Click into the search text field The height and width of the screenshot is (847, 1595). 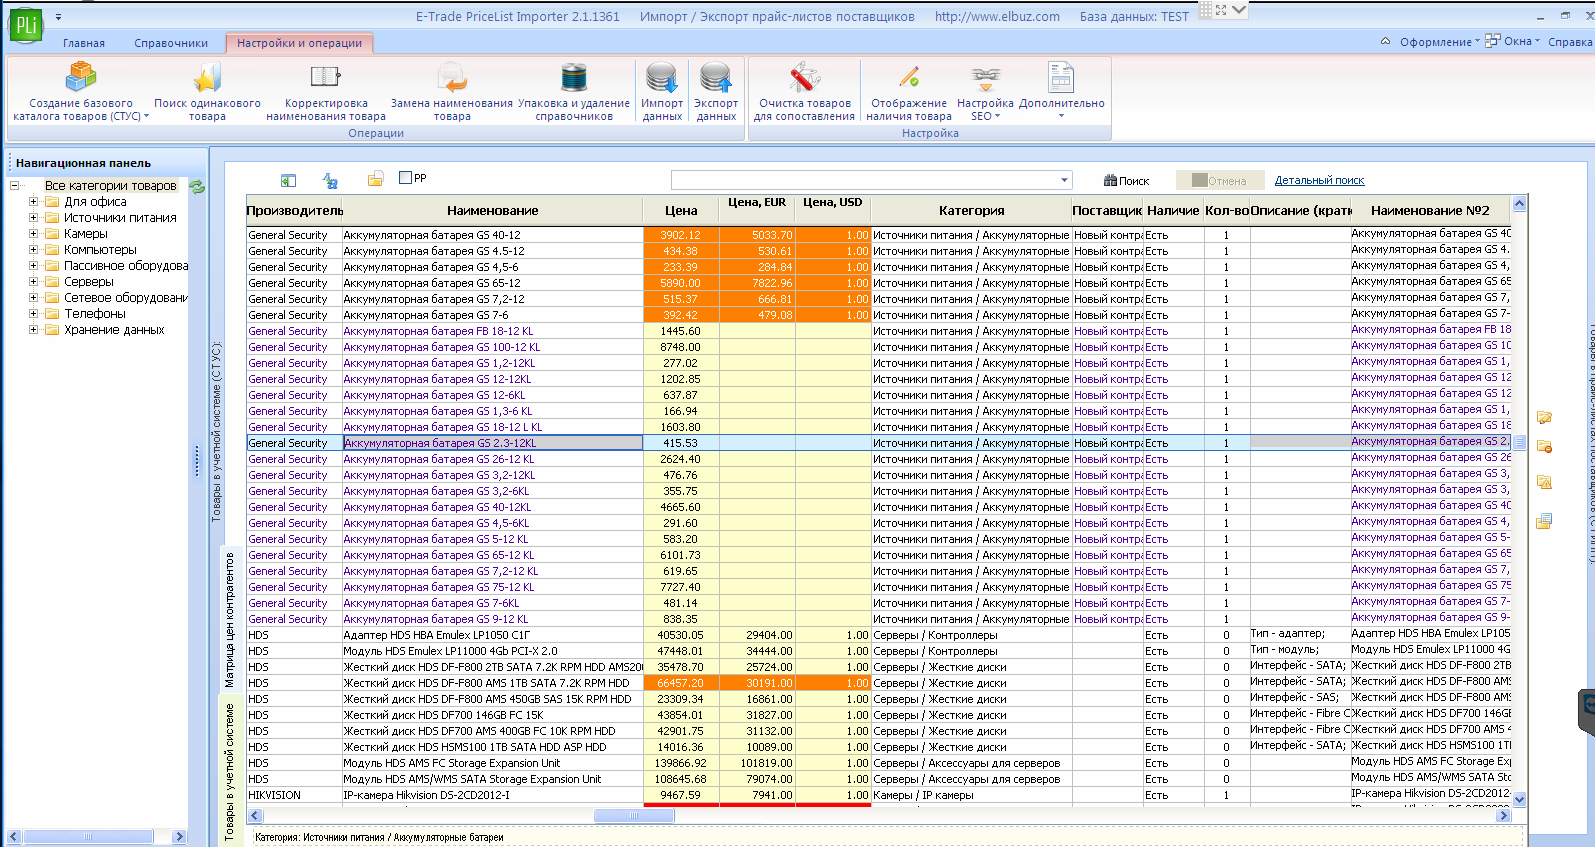pyautogui.click(x=865, y=181)
